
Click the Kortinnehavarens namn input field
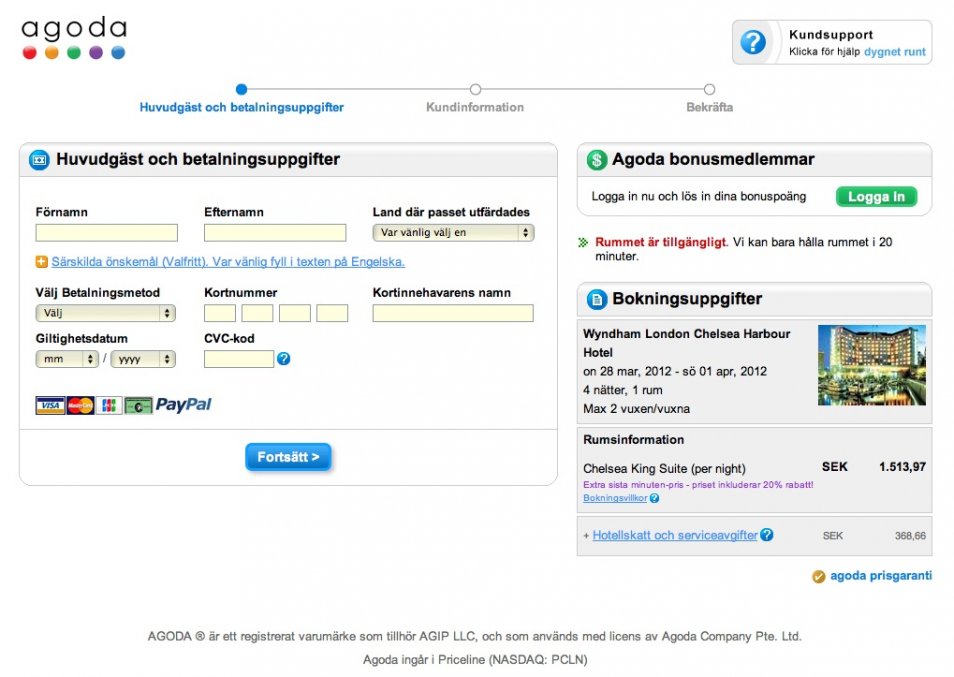click(x=453, y=313)
